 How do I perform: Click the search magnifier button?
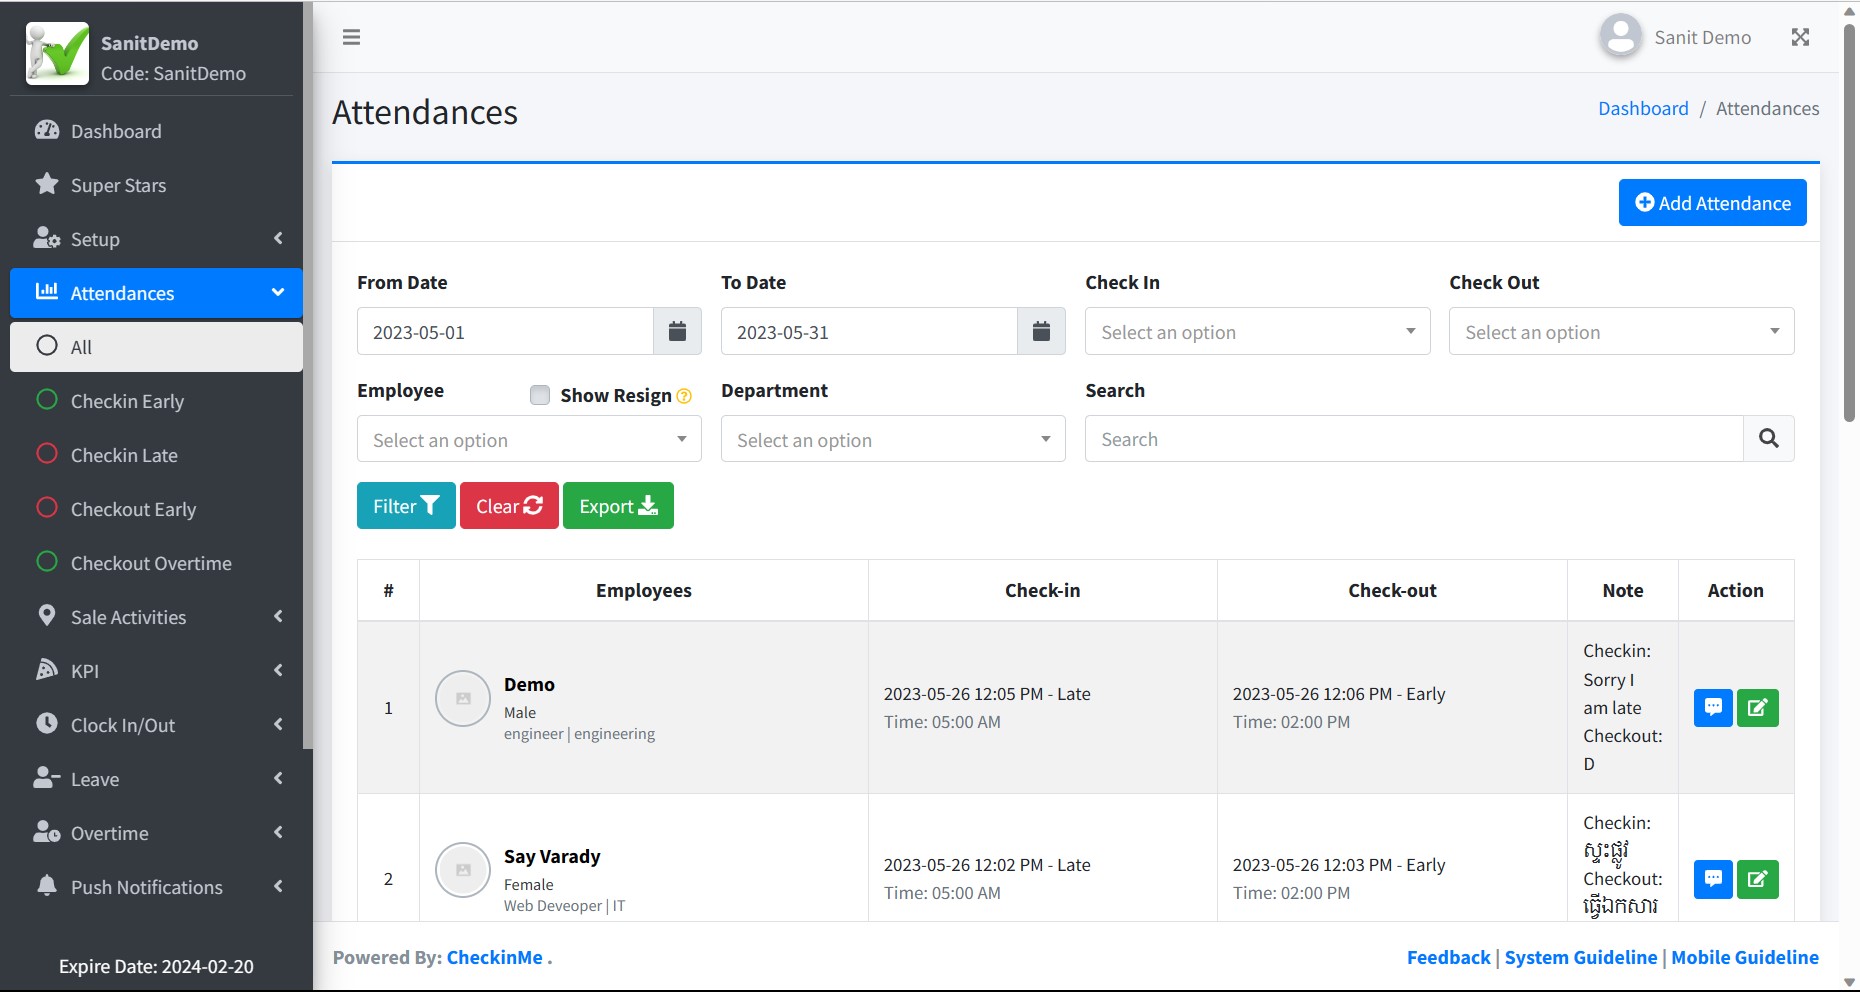[x=1768, y=438]
